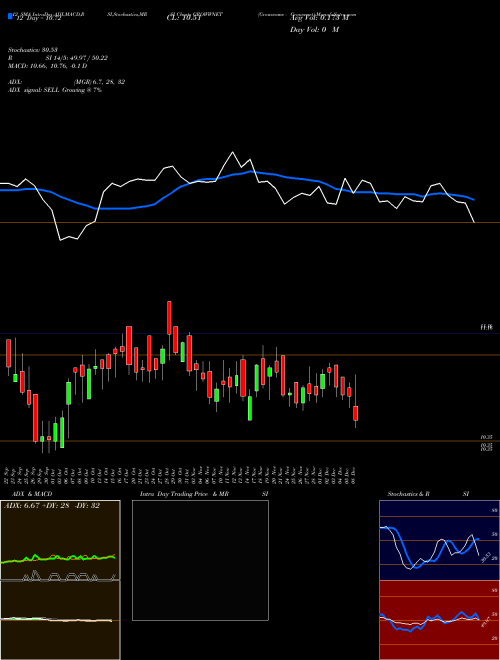Image resolution: width=500 pixels, height=660 pixels.
Task: Click the 'ADX: 6.67 +DY: 28 -DY: 32' header
Action: coord(52,506)
